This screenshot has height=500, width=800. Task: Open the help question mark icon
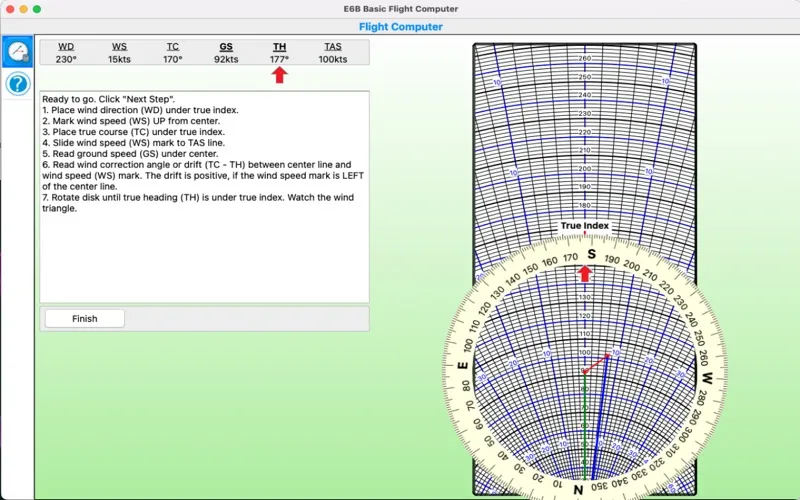(18, 84)
